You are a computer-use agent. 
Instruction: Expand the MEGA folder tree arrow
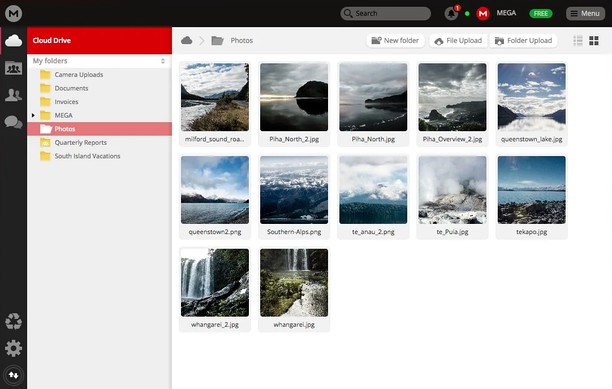pos(33,115)
